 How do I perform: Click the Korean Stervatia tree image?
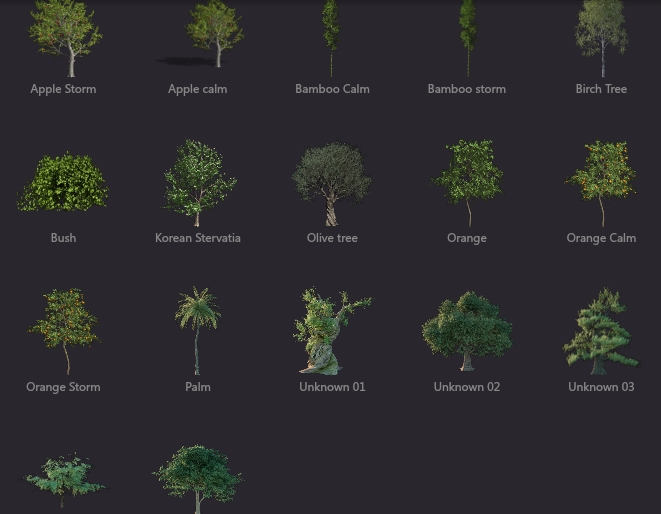point(198,183)
